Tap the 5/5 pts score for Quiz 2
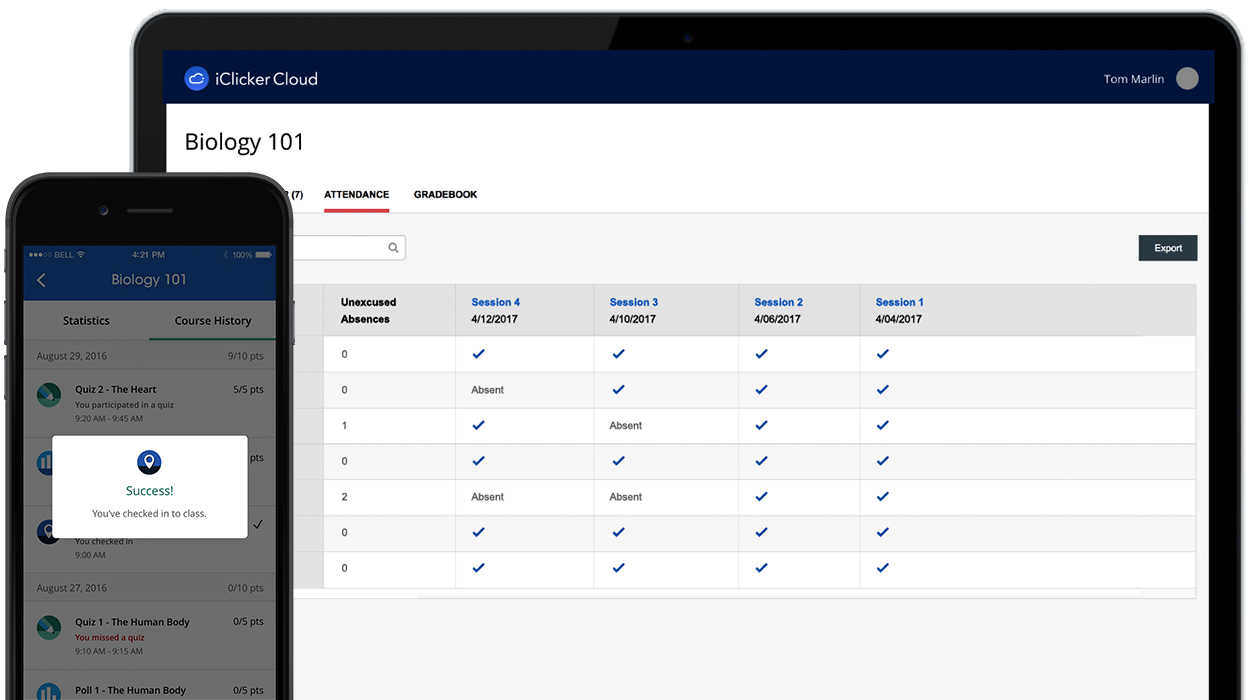Image resolution: width=1250 pixels, height=700 pixels. tap(249, 390)
